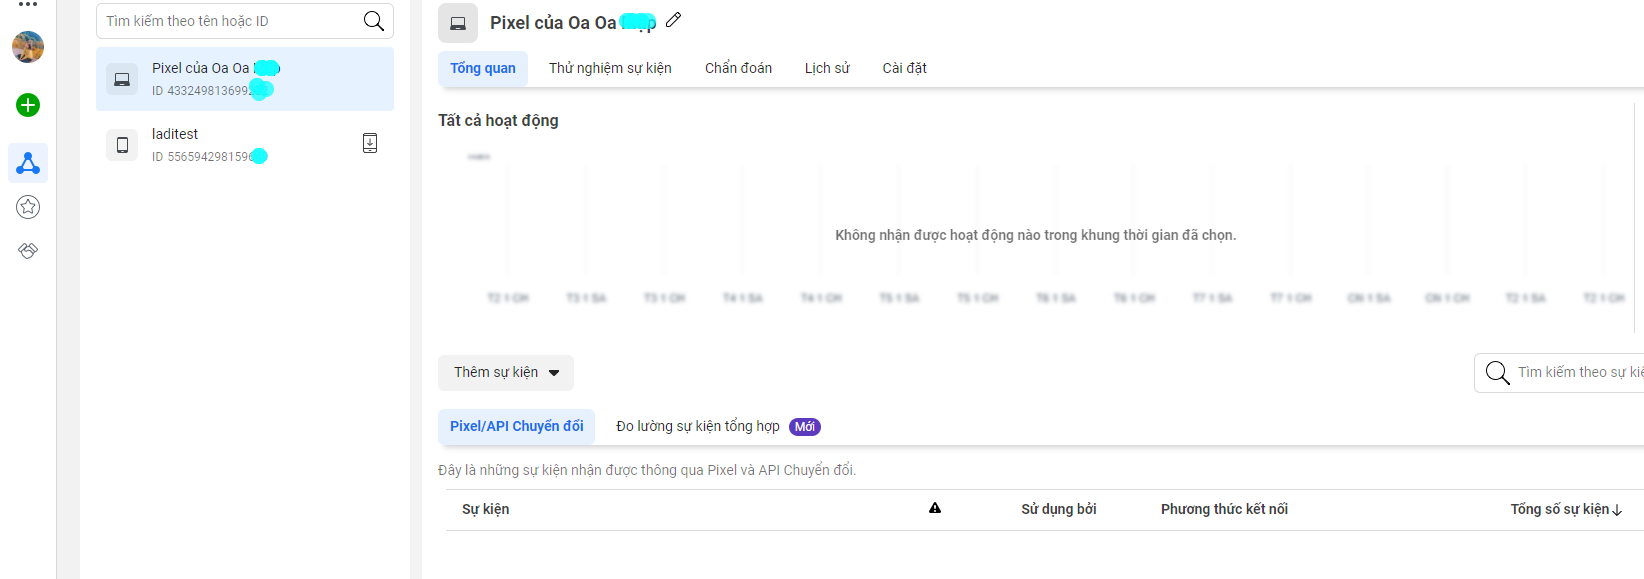The height and width of the screenshot is (579, 1644).
Task: Open the Chẩn đoán tab
Action: pyautogui.click(x=738, y=68)
